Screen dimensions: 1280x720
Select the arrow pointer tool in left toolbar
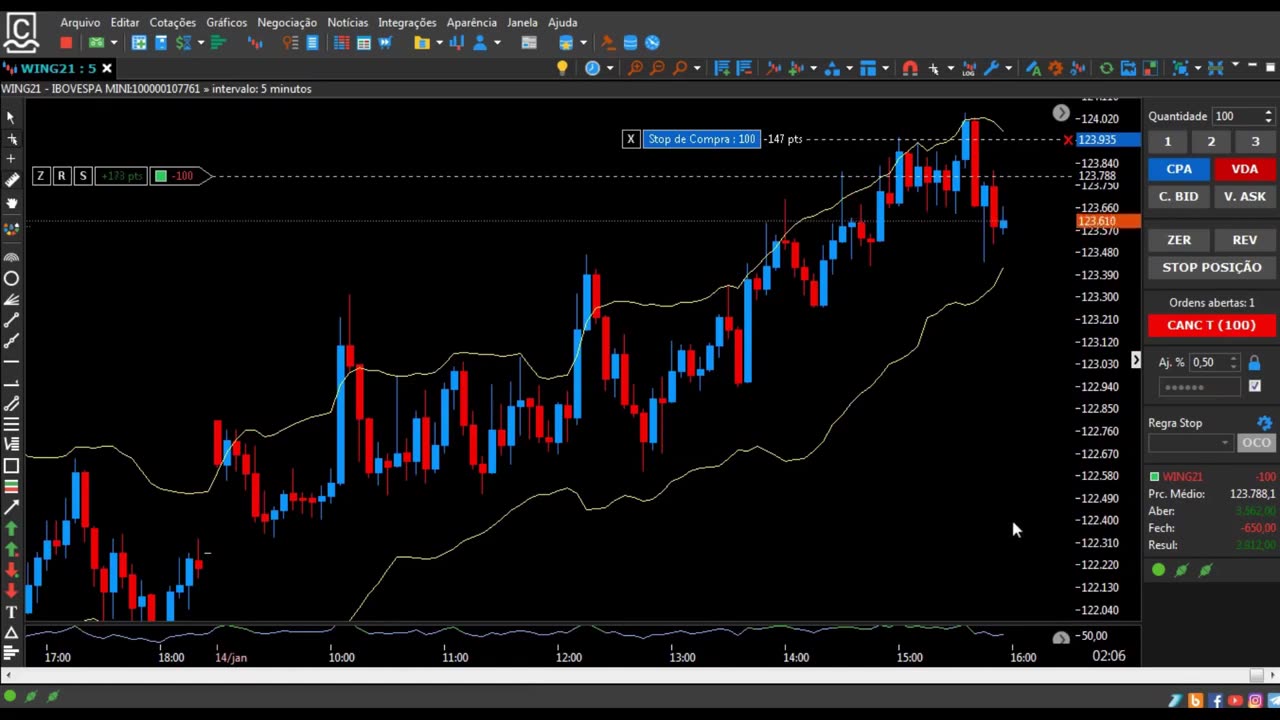coord(11,118)
